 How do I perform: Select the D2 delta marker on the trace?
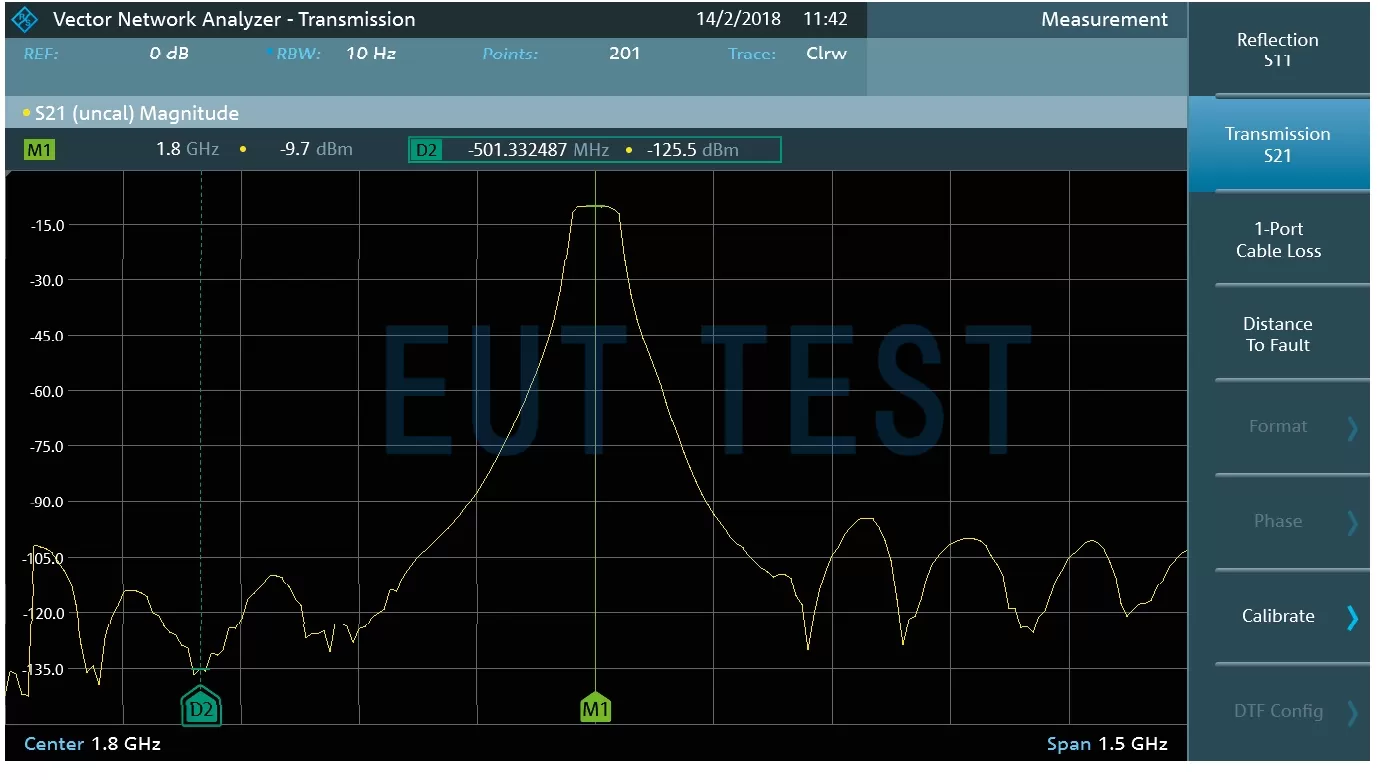(201, 708)
